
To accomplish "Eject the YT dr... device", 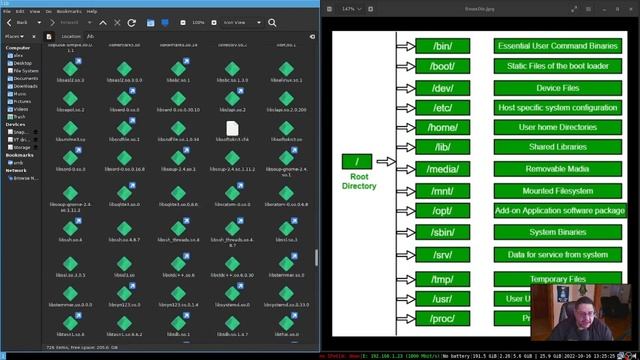I will pyautogui.click(x=36, y=140).
